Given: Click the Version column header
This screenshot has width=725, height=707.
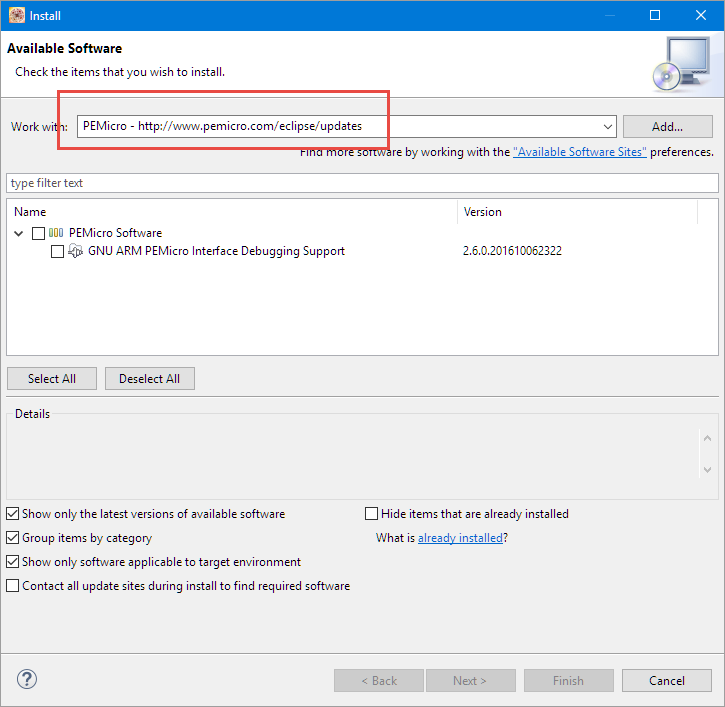Looking at the screenshot, I should click(577, 212).
